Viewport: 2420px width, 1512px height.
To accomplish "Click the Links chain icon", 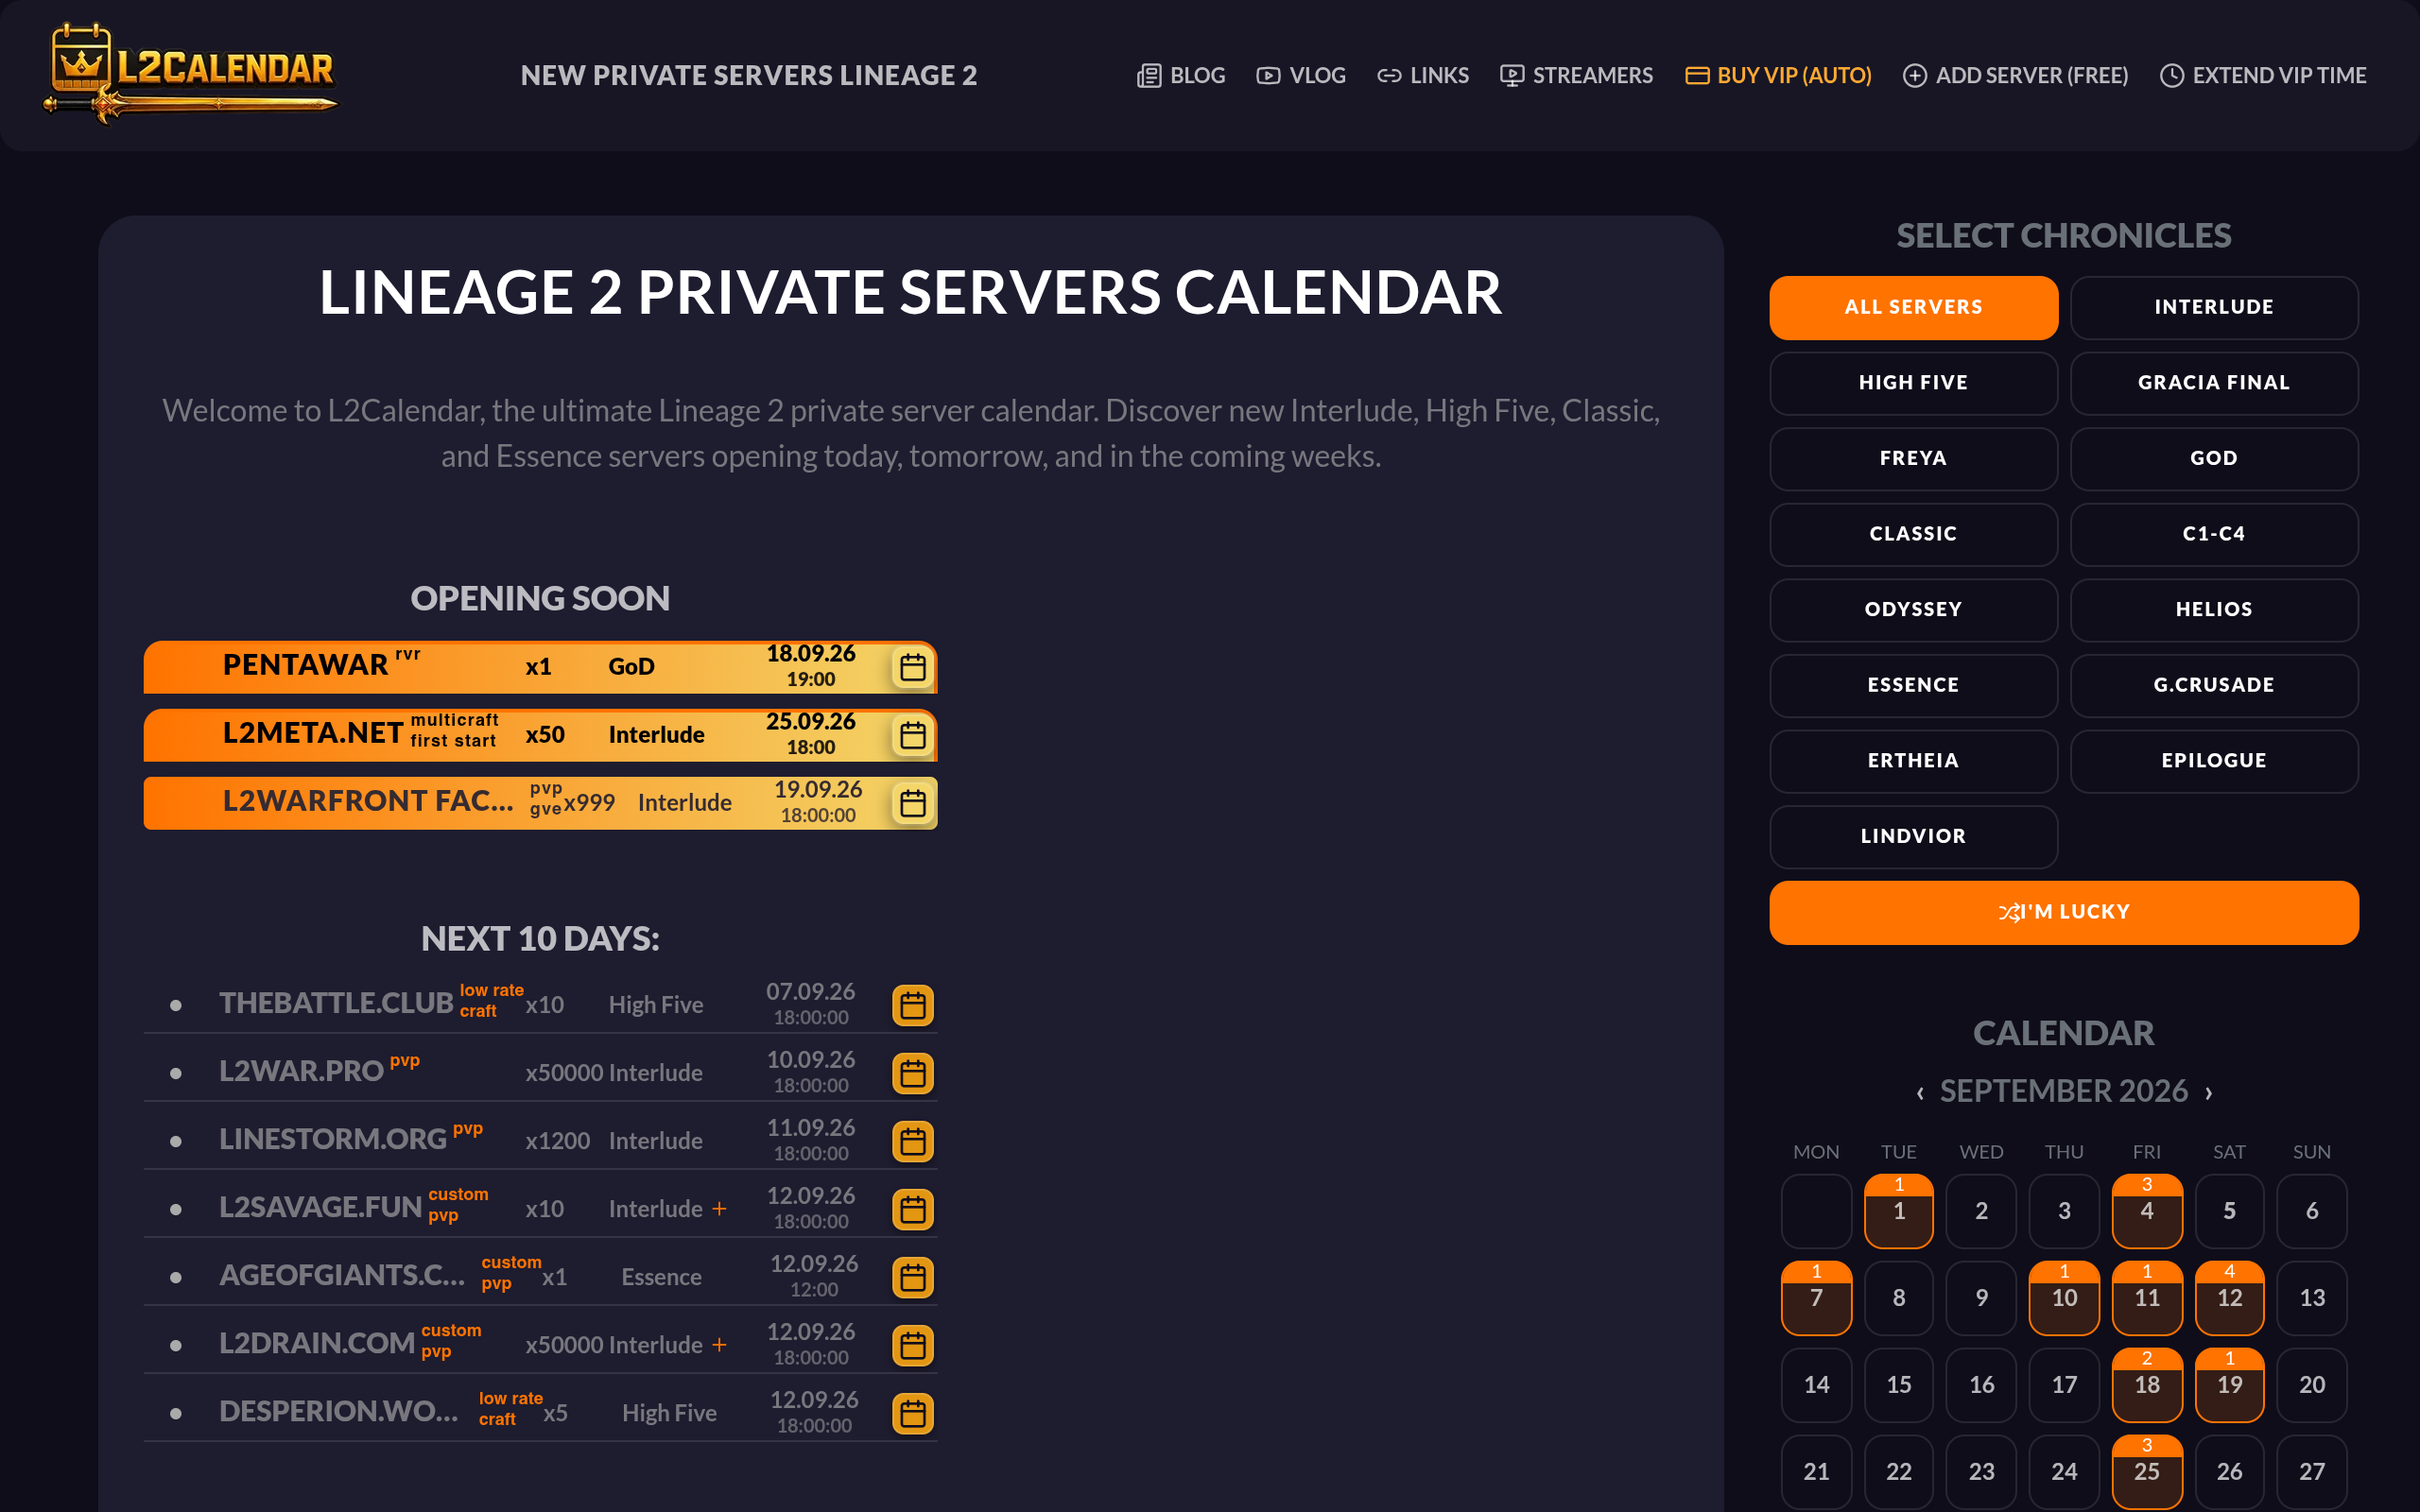I will click(x=1389, y=75).
